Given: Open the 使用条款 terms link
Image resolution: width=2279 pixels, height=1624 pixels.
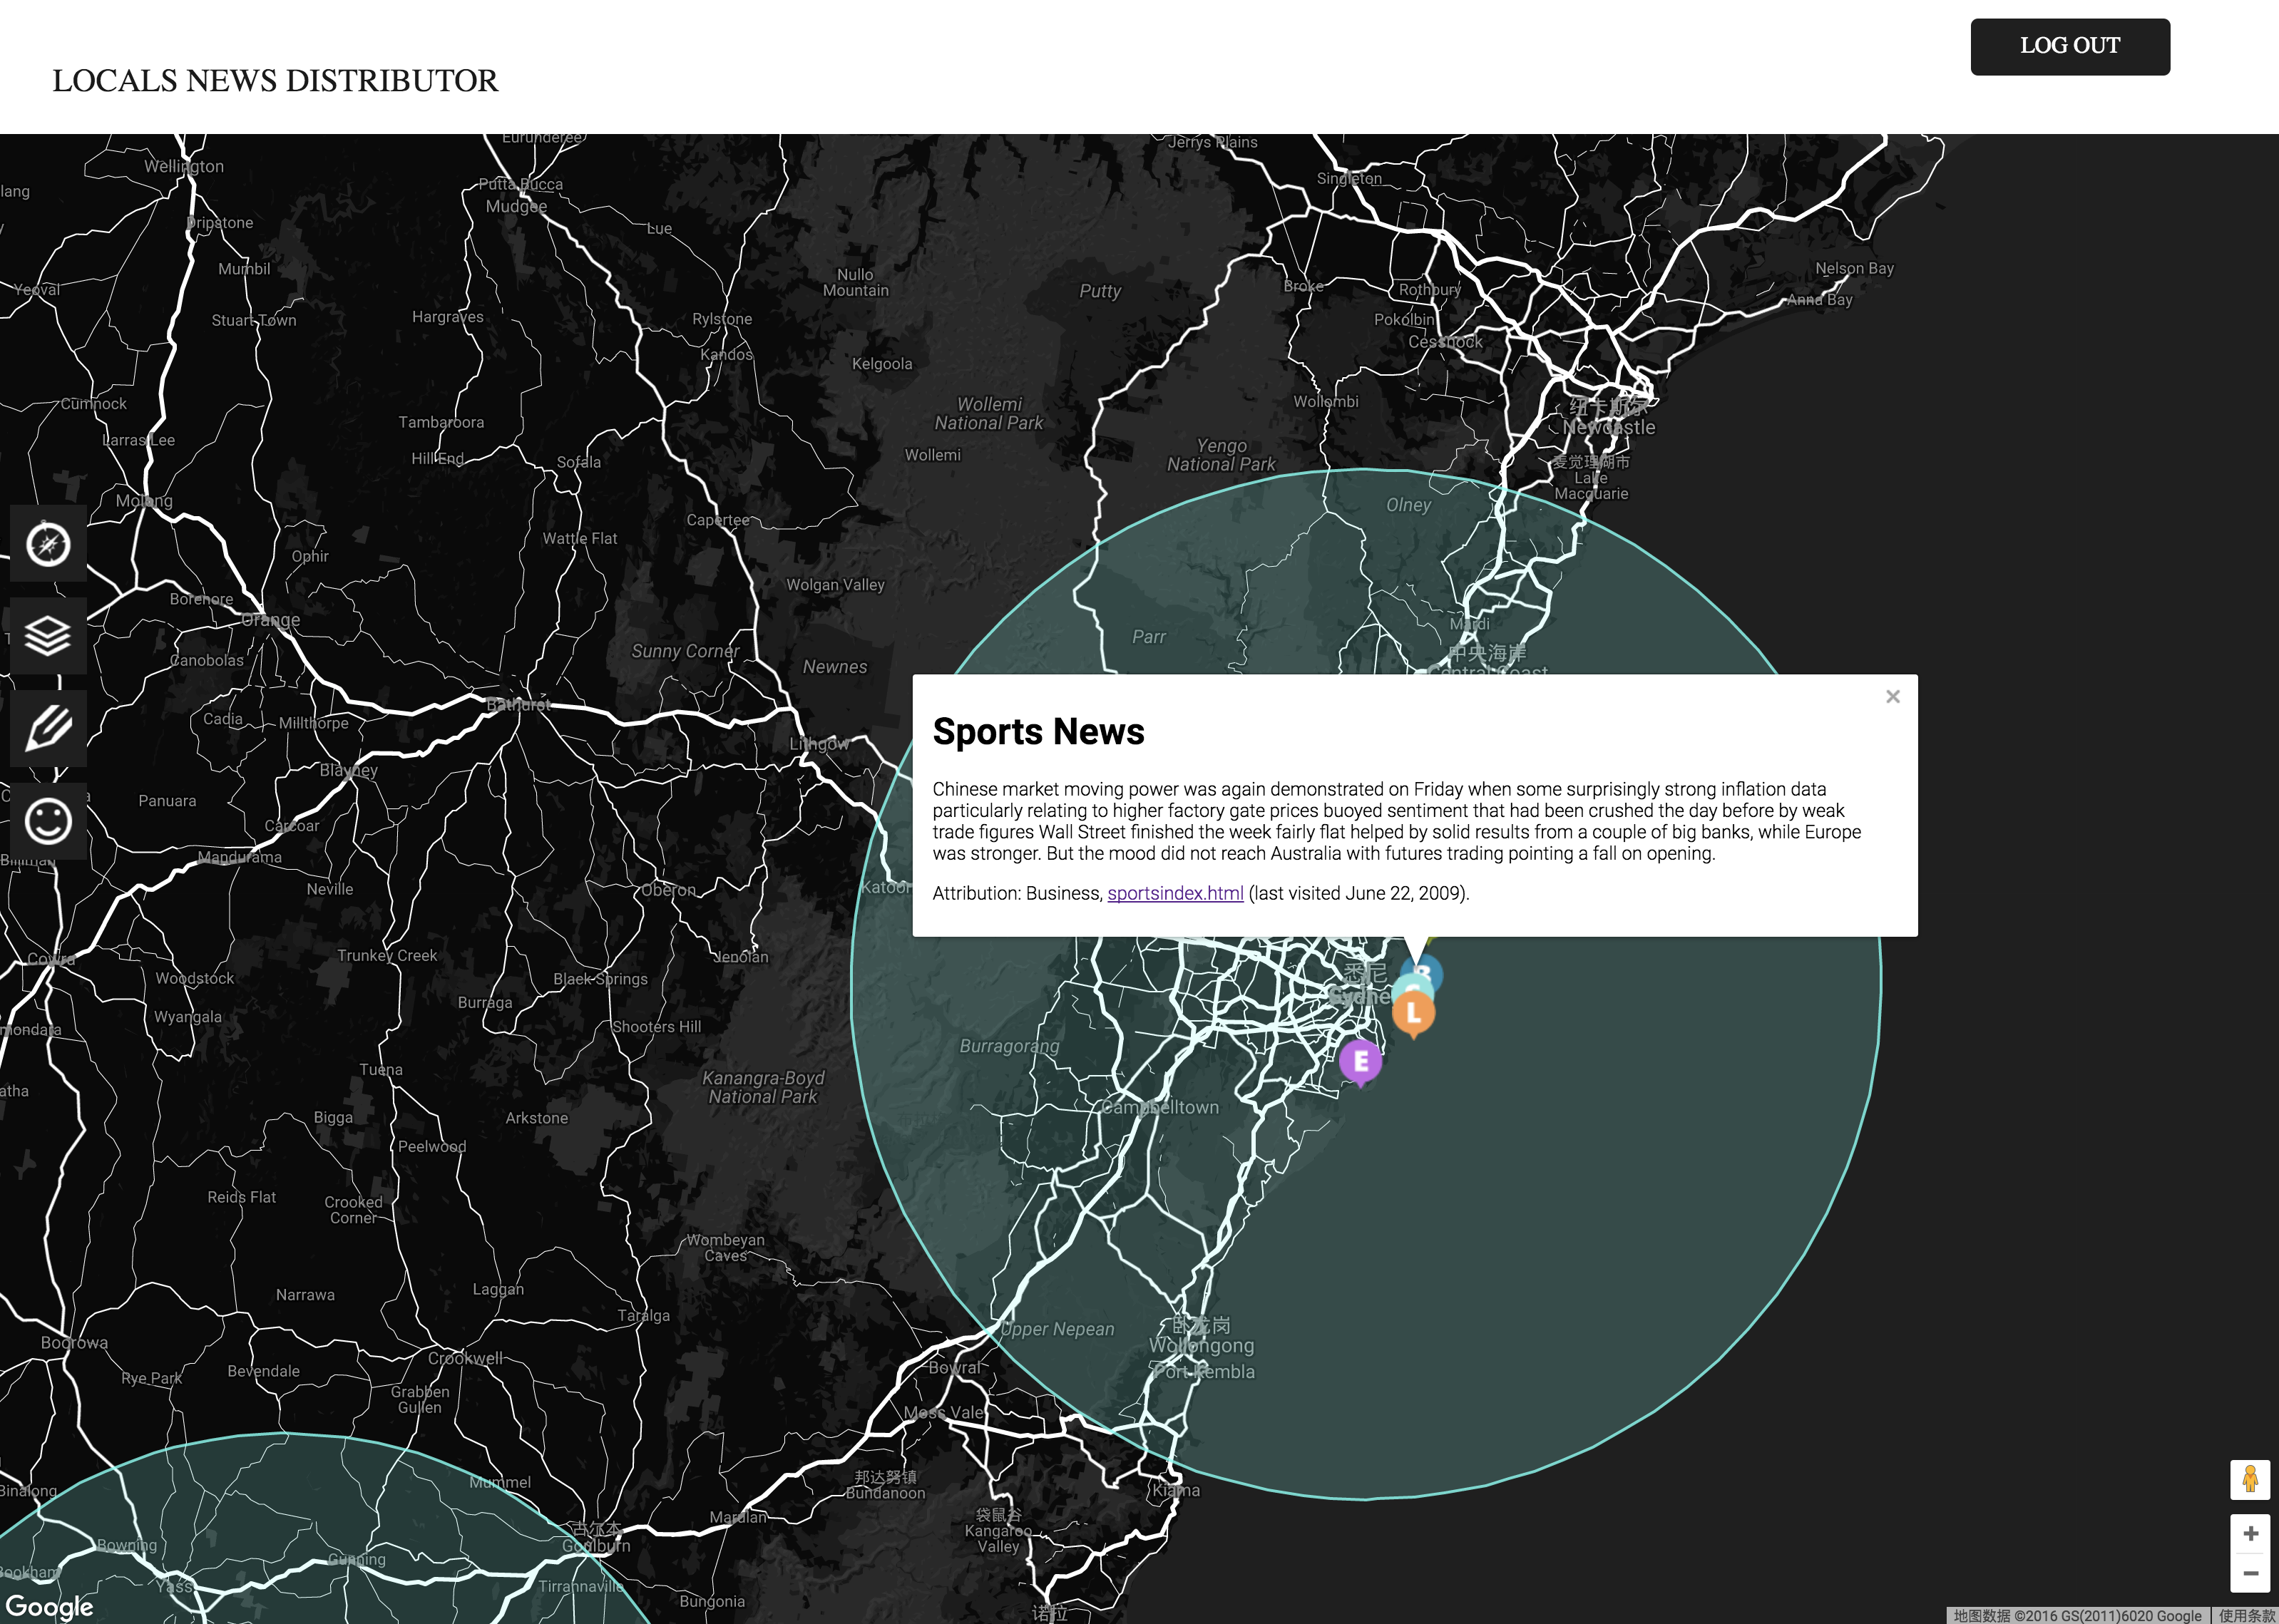Looking at the screenshot, I should 2246,1616.
